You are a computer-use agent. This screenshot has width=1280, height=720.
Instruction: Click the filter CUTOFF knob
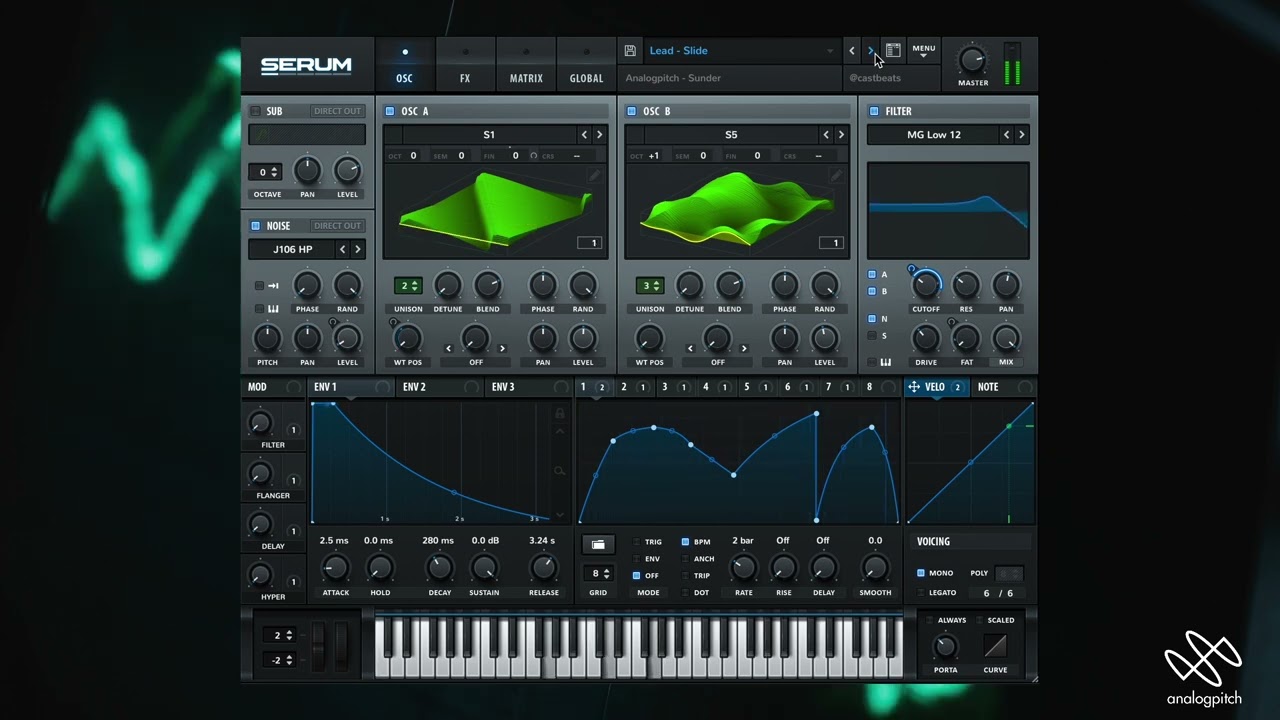926,285
